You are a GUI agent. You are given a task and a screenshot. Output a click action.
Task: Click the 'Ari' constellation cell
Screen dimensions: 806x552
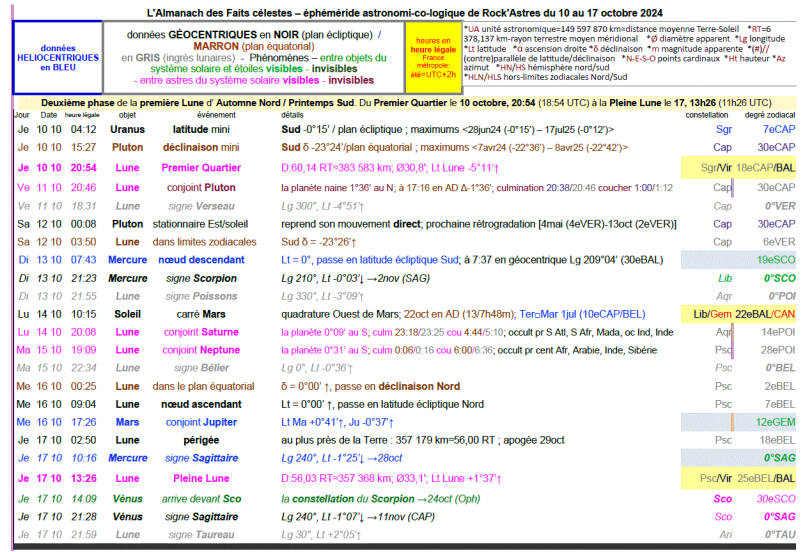coord(726,535)
